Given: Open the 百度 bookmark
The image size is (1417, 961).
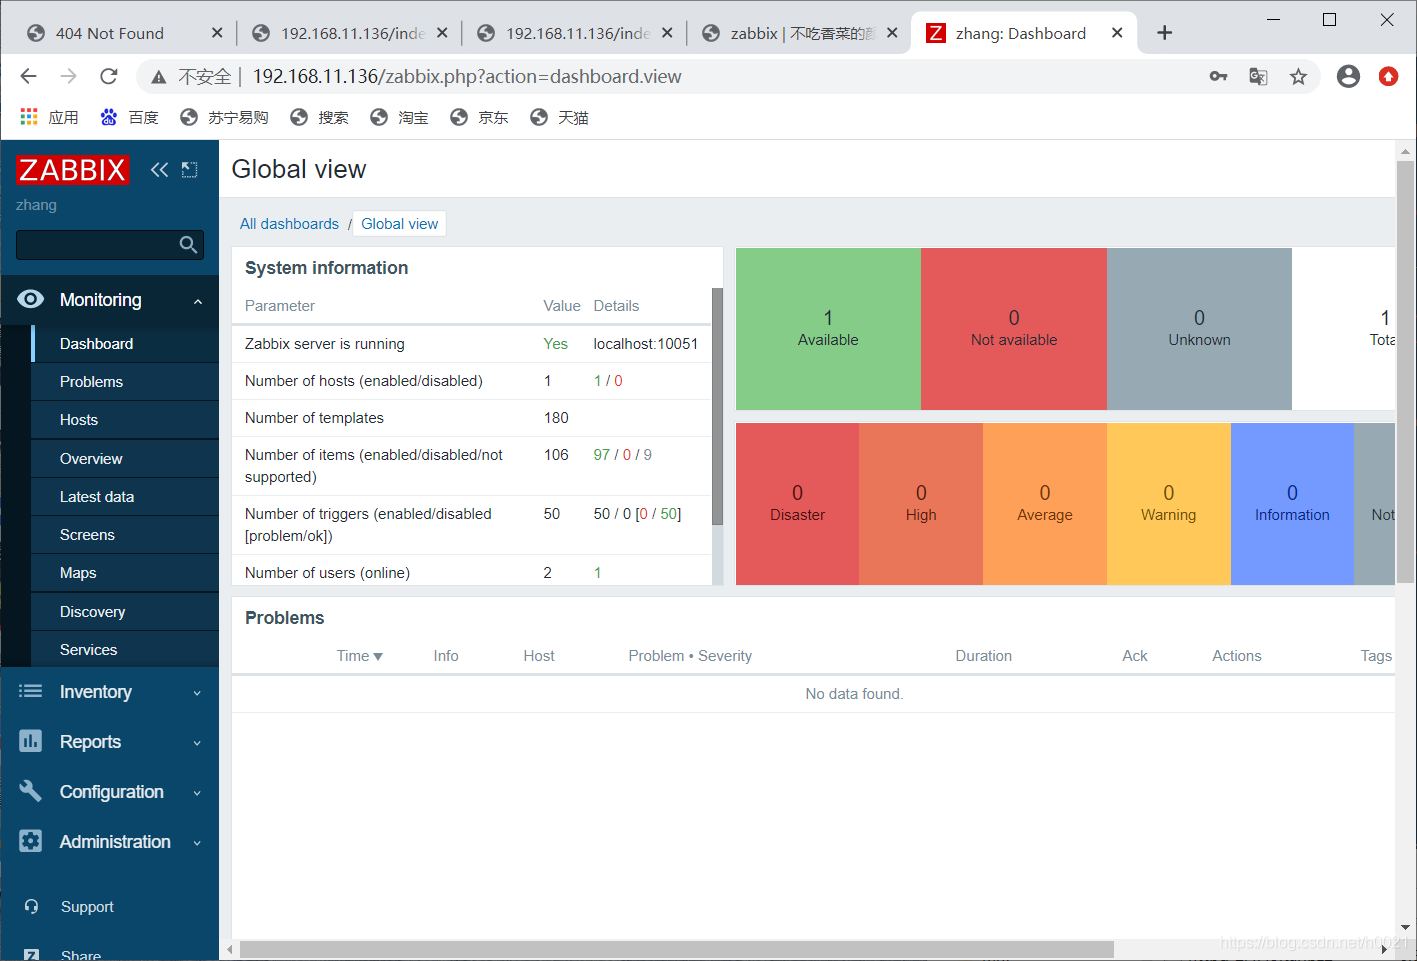Looking at the screenshot, I should tap(130, 117).
